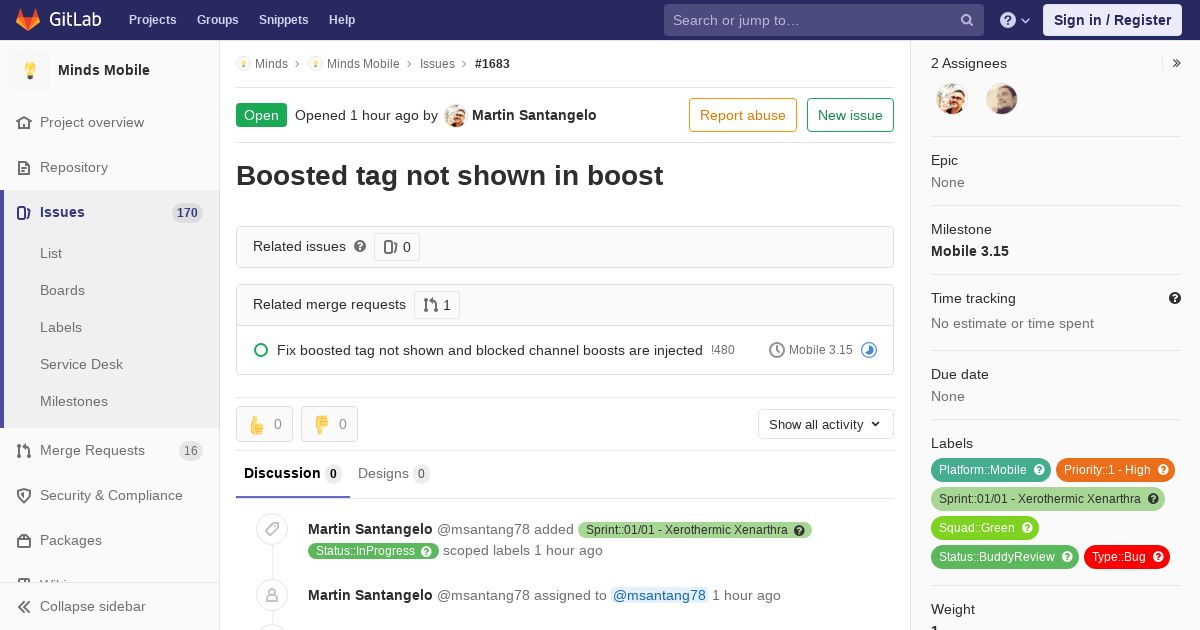1200x630 pixels.
Task: Click the Sign in / Register button
Action: tap(1112, 20)
